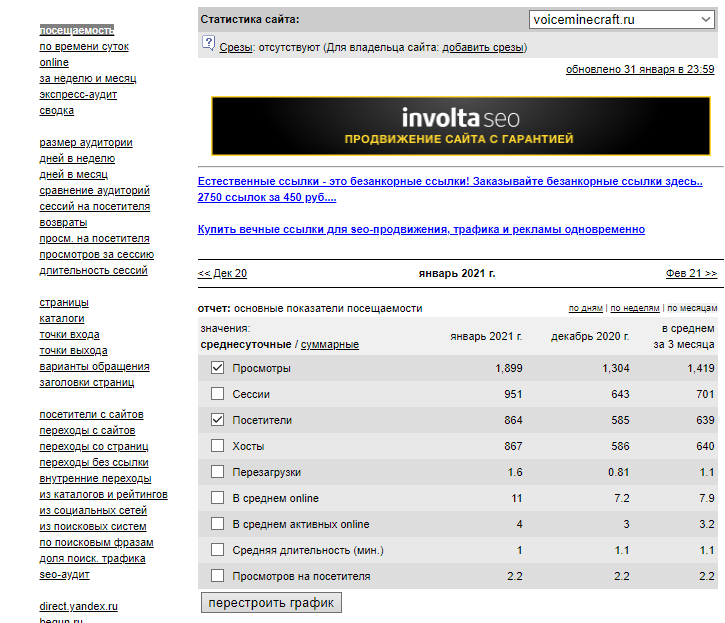Switch values to суммарные

point(330,345)
